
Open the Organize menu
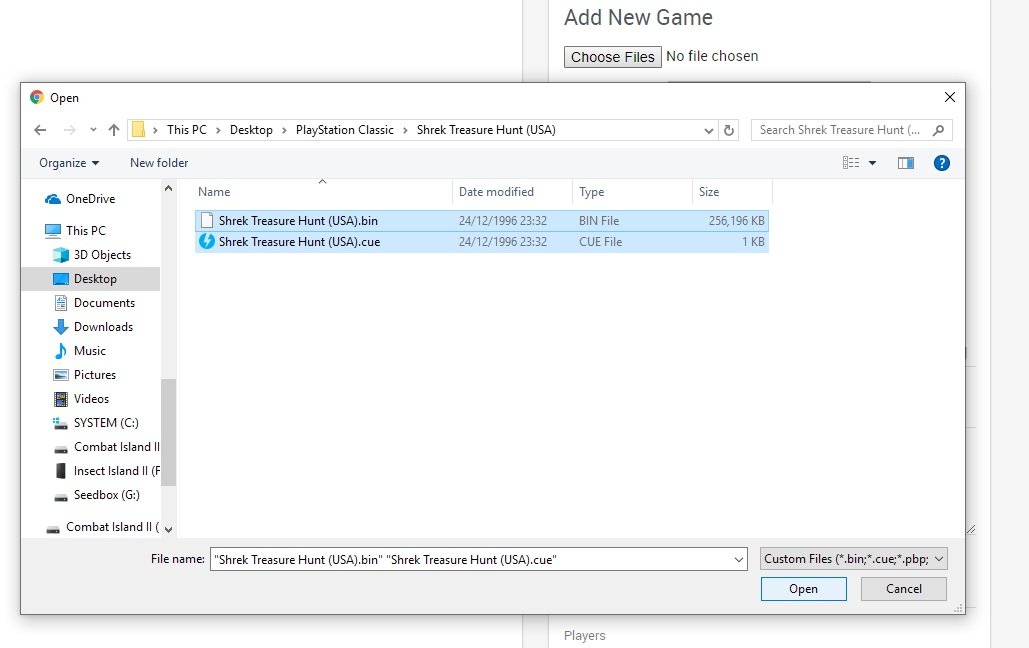(x=69, y=163)
